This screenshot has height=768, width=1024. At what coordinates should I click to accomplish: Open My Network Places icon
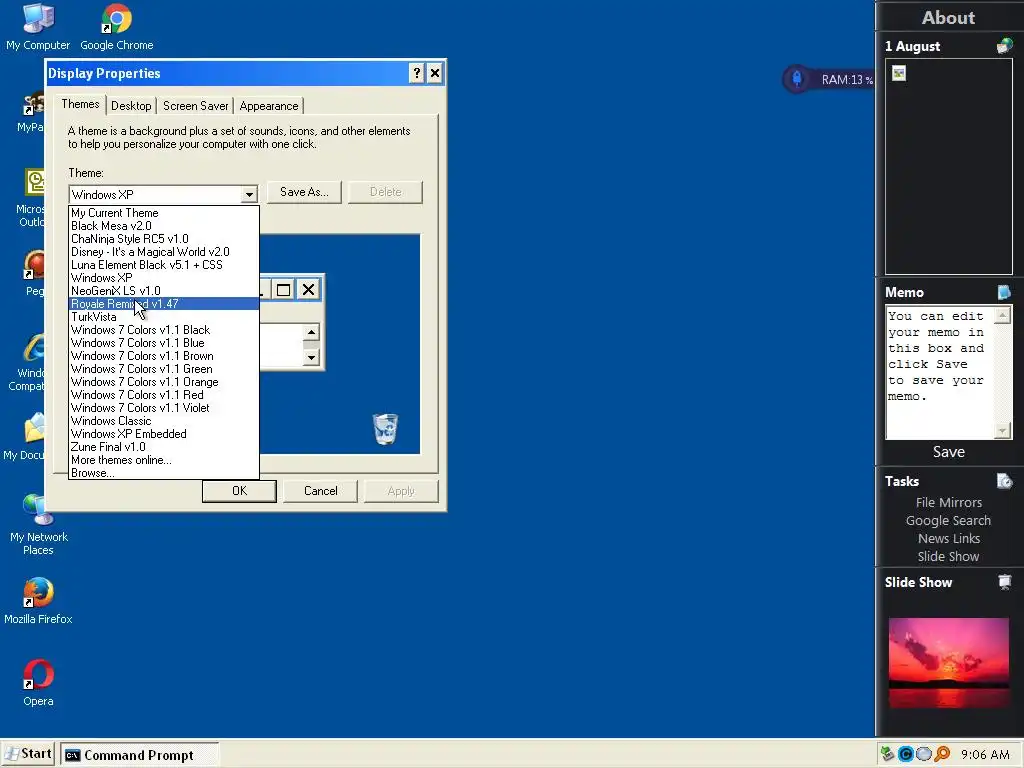39,524
